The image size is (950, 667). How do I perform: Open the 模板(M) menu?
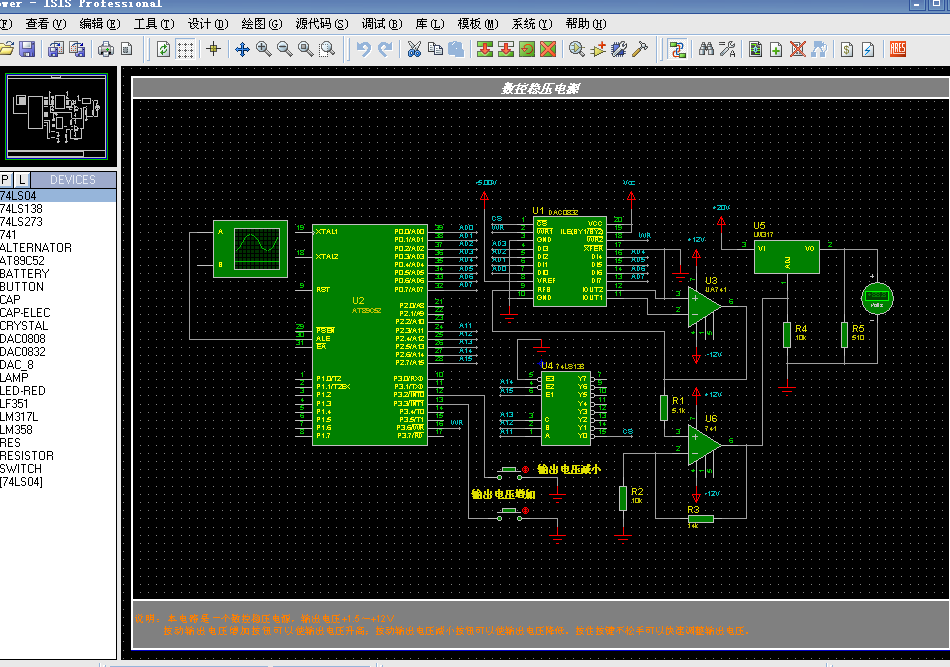(x=478, y=24)
